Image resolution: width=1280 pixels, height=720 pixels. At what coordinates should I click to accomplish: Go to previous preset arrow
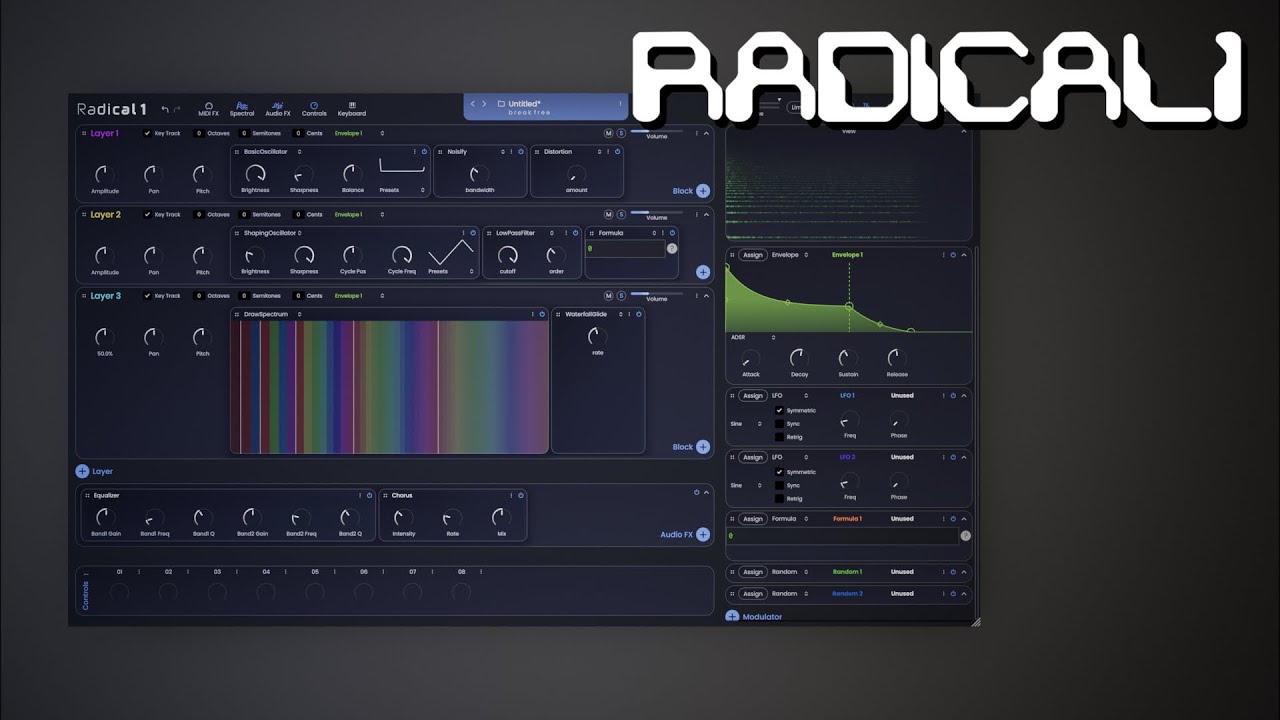[x=473, y=104]
